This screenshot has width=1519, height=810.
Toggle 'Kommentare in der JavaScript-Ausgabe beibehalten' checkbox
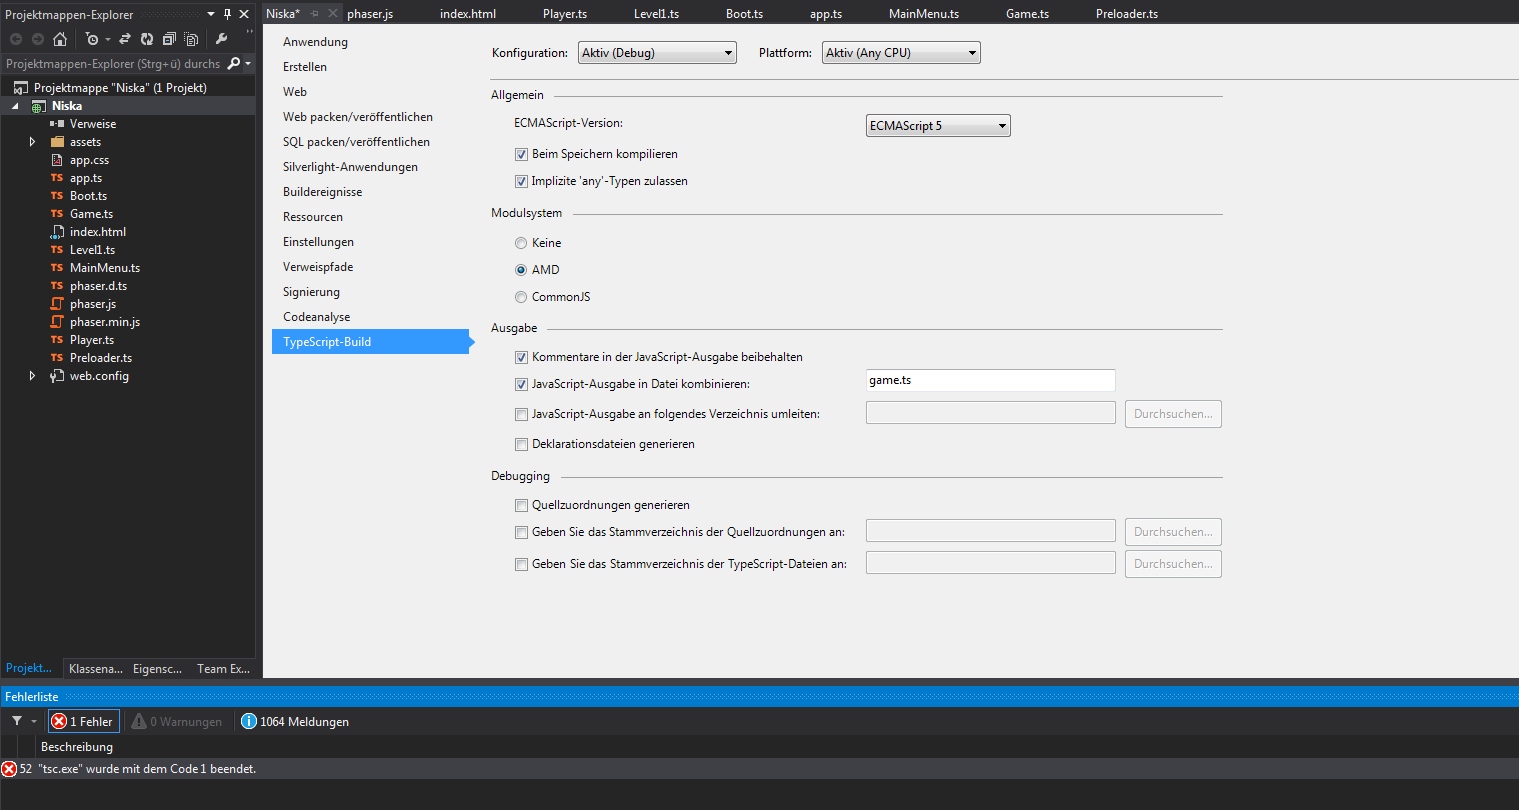pyautogui.click(x=521, y=357)
